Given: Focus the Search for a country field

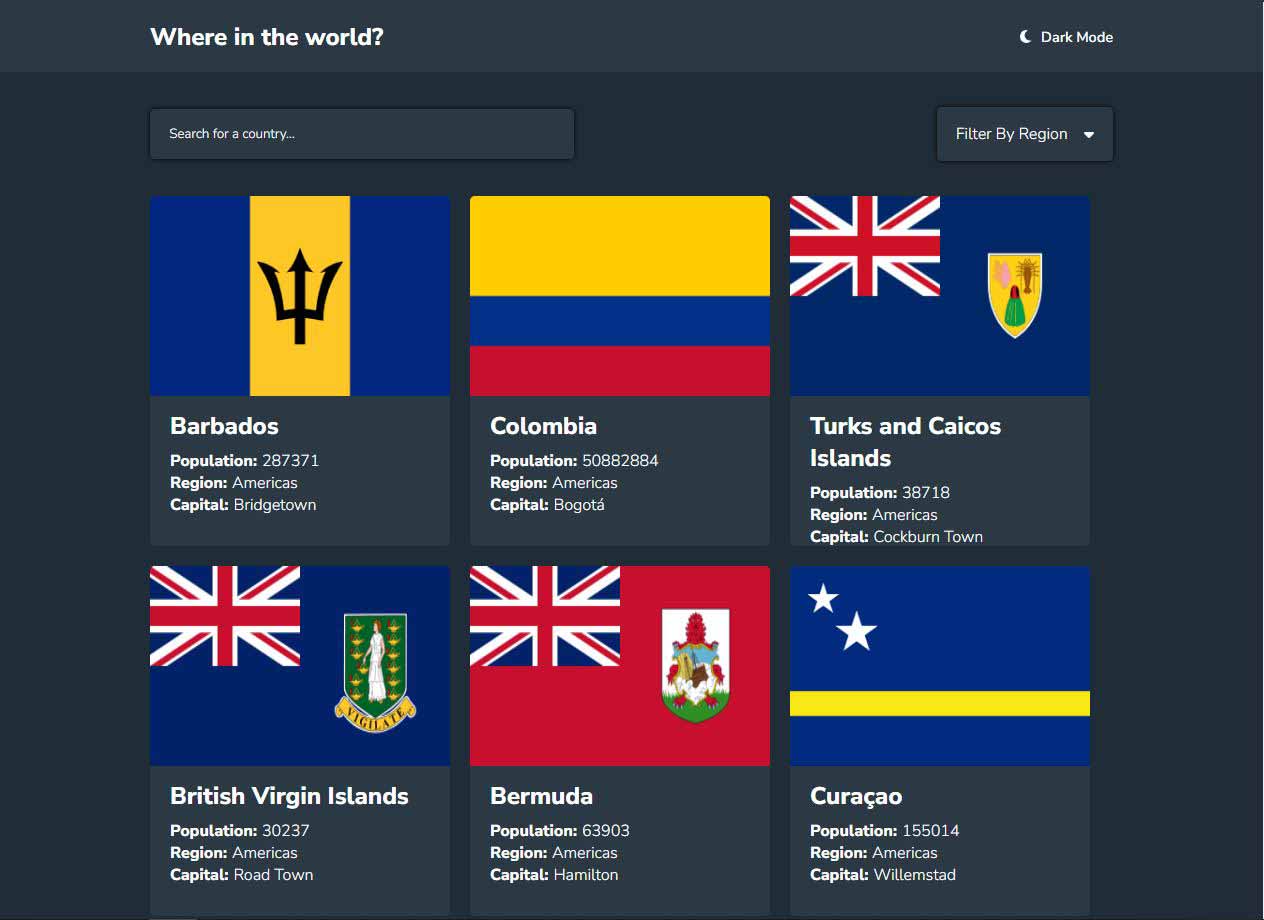Looking at the screenshot, I should click(x=362, y=134).
